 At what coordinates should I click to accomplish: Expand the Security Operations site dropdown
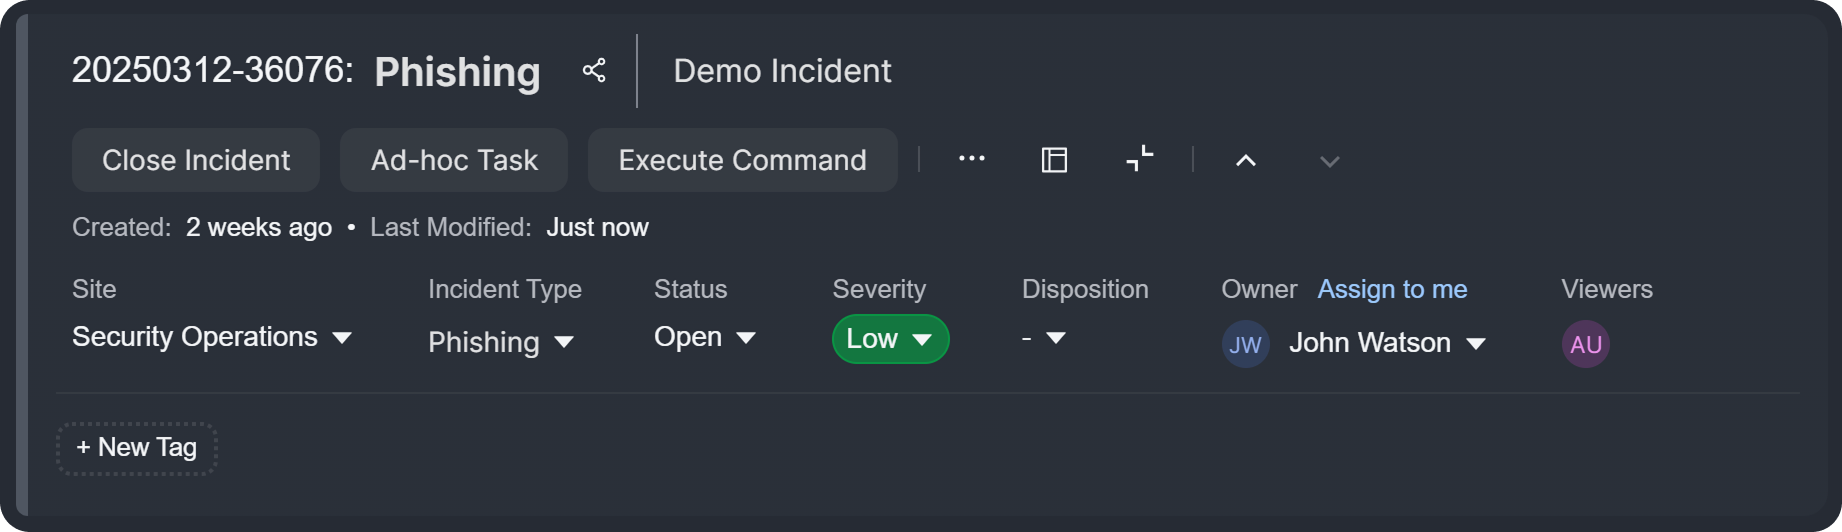click(212, 337)
